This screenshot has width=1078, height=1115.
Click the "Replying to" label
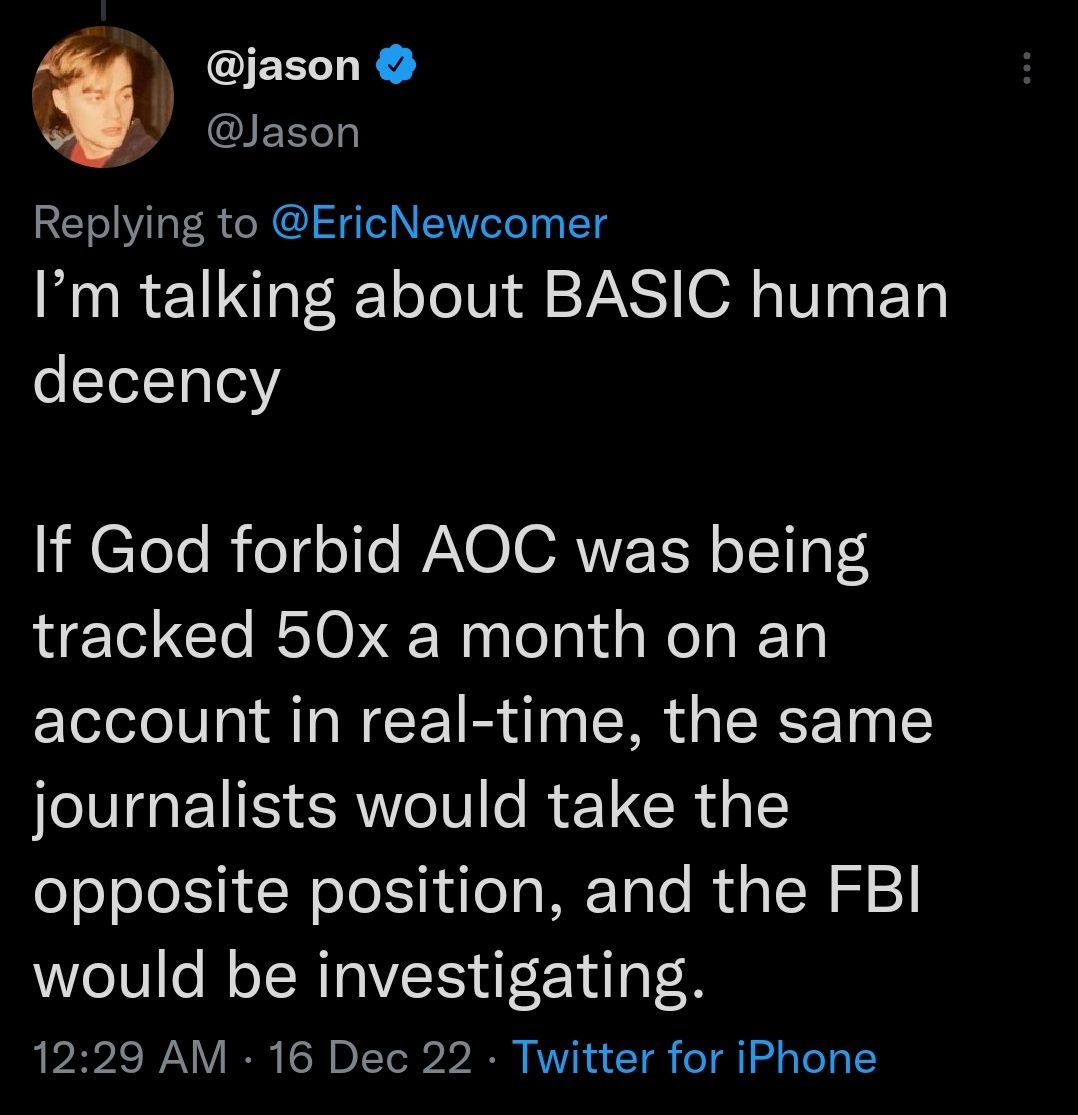145,225
